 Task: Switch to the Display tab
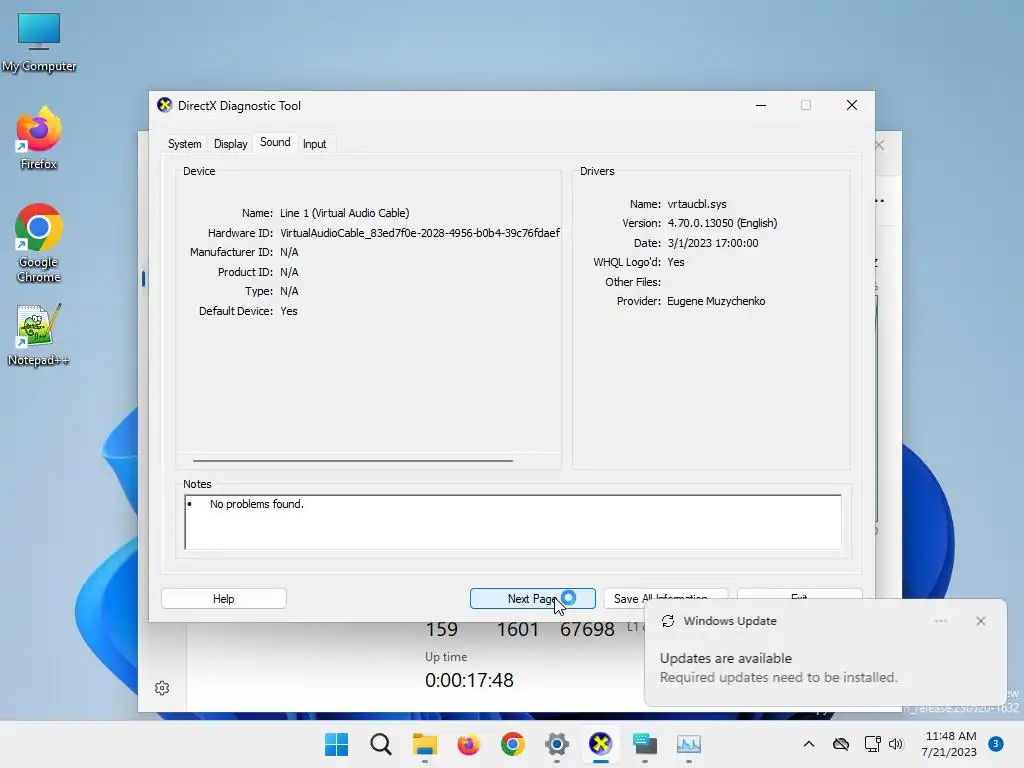[231, 144]
